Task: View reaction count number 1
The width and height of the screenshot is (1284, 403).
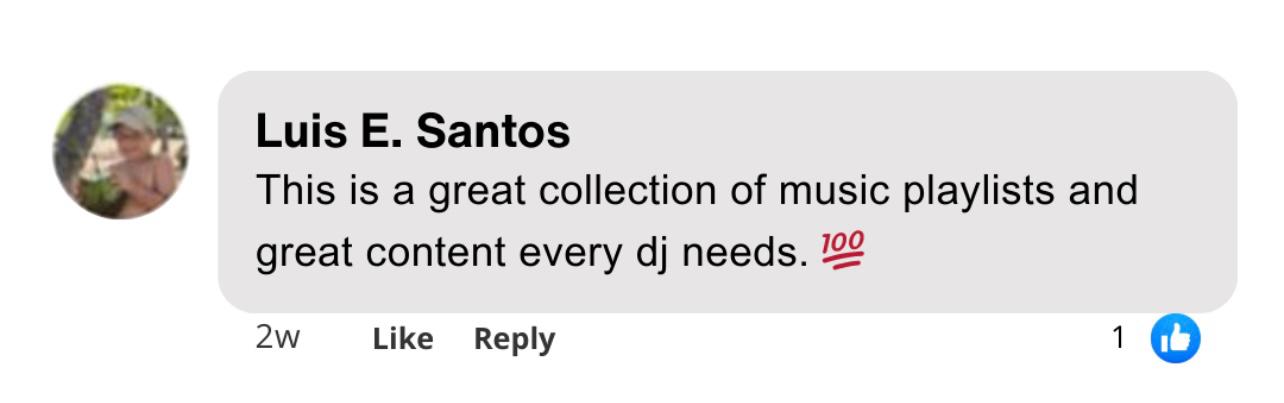Action: (1119, 338)
